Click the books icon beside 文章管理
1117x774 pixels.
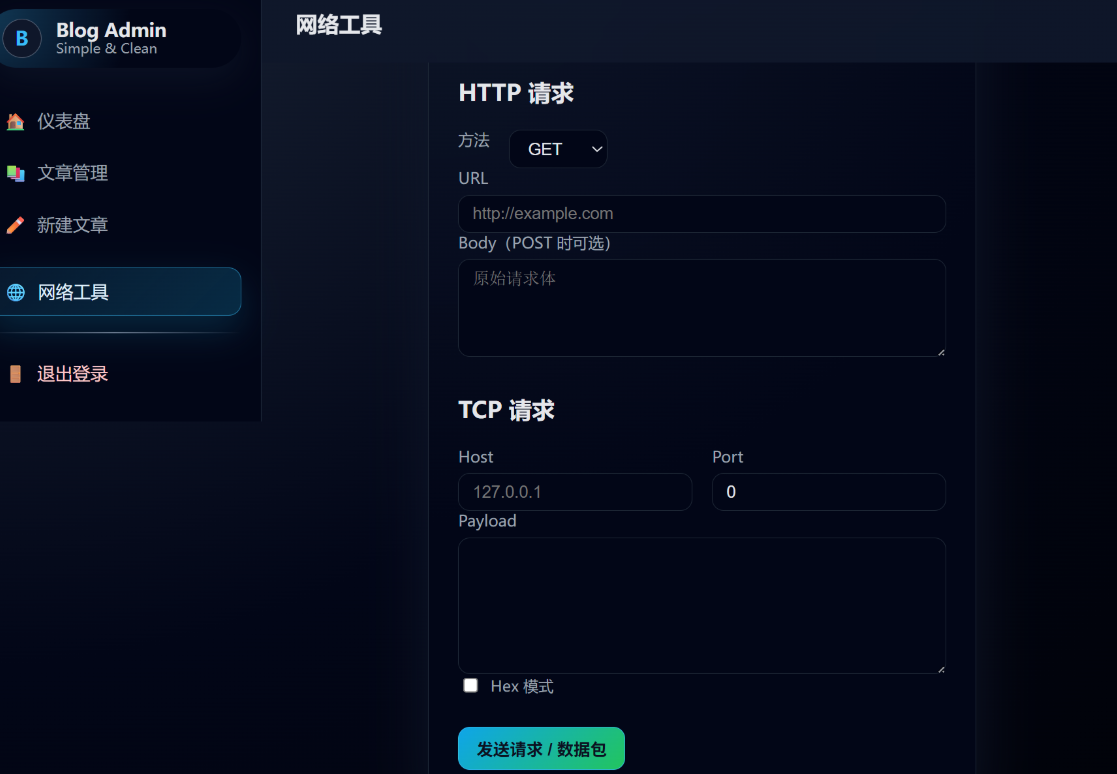(x=15, y=174)
